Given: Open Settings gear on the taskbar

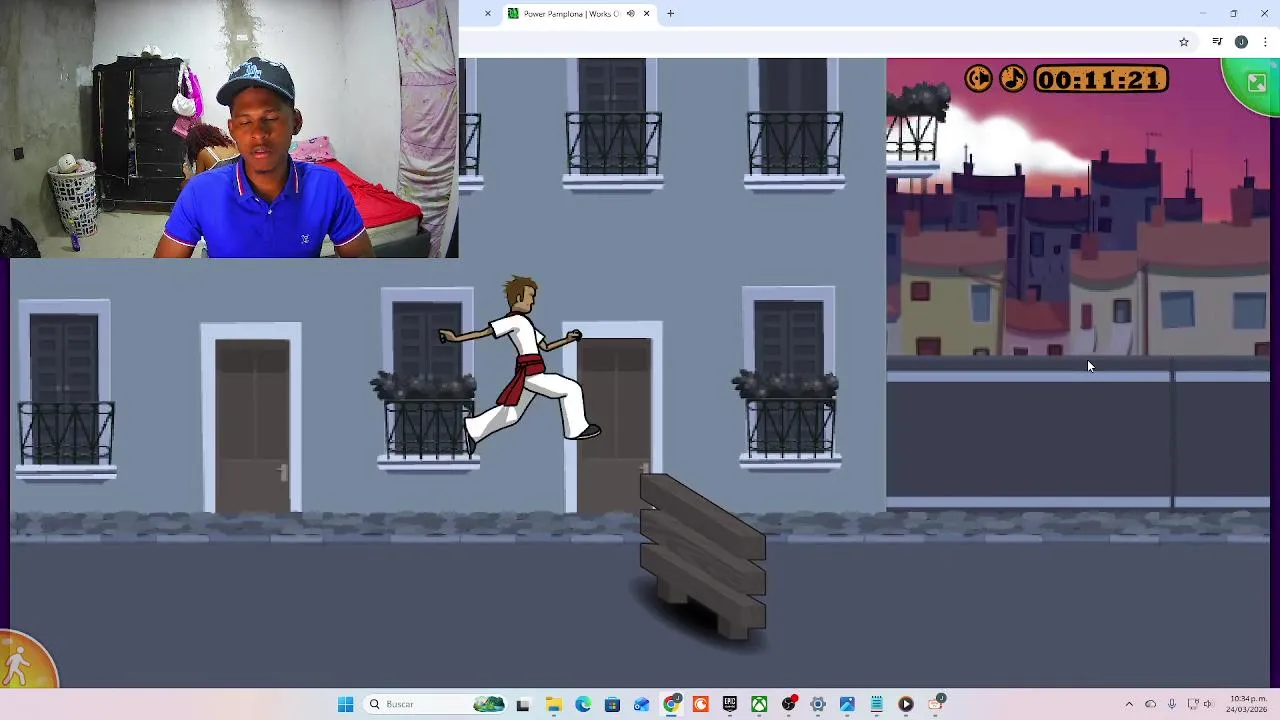Looking at the screenshot, I should [818, 704].
